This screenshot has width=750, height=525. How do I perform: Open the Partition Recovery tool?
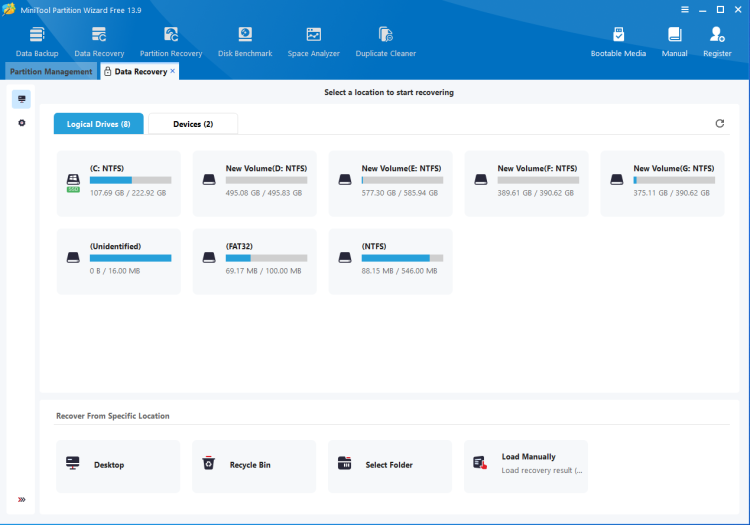point(171,42)
